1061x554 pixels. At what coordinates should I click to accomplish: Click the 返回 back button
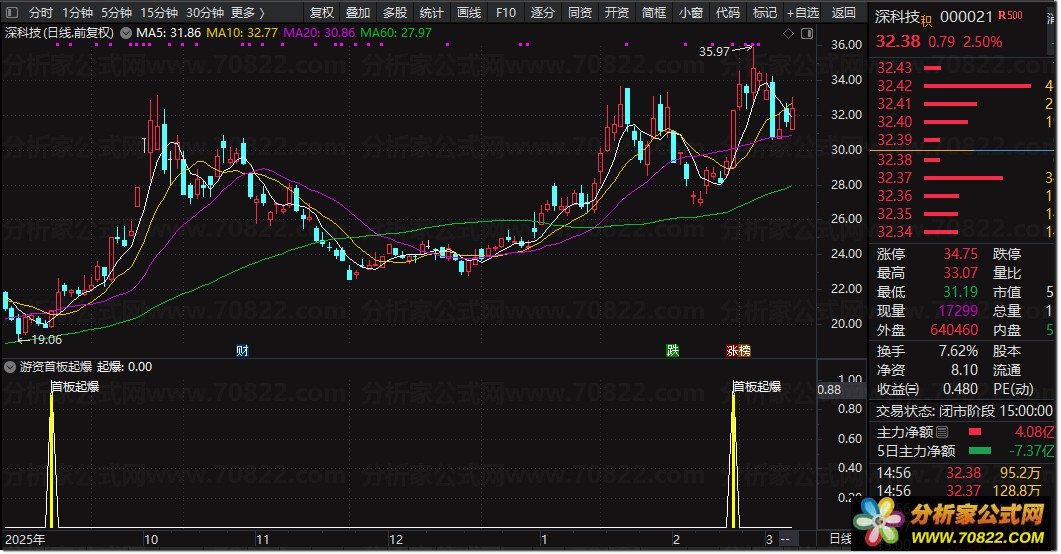pos(844,13)
